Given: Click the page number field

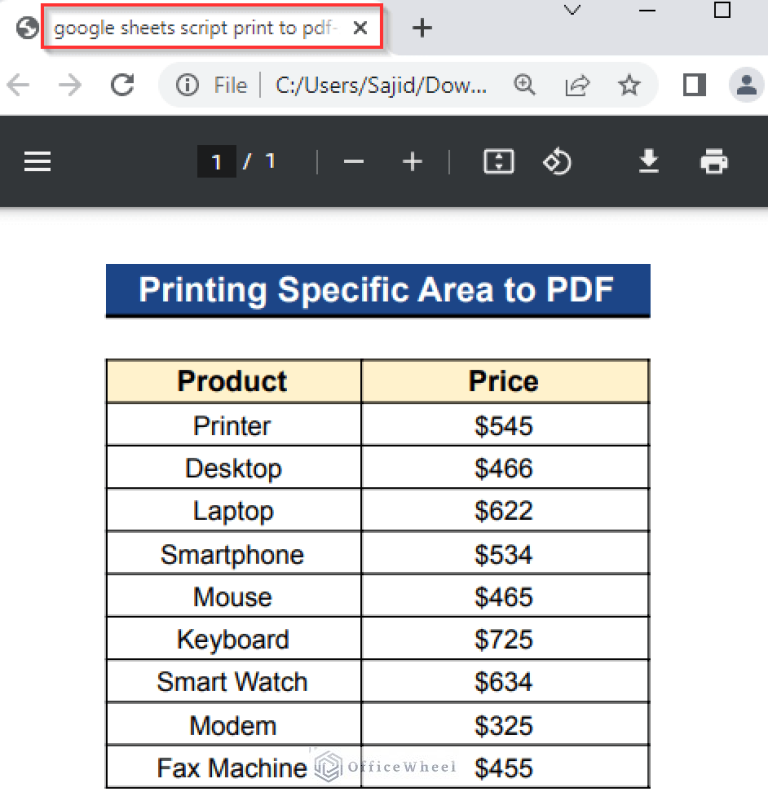Looking at the screenshot, I should tap(216, 161).
